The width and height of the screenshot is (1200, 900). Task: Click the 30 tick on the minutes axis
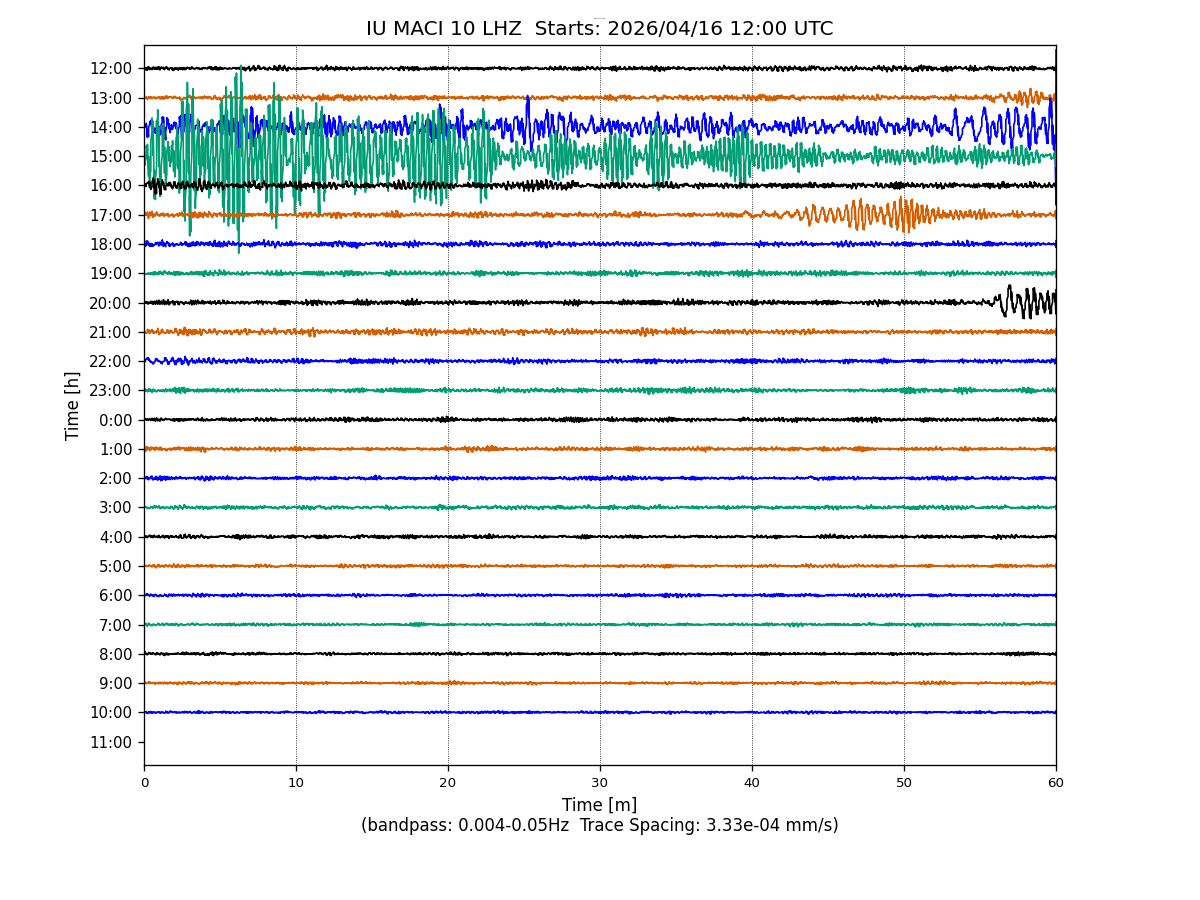coord(600,783)
